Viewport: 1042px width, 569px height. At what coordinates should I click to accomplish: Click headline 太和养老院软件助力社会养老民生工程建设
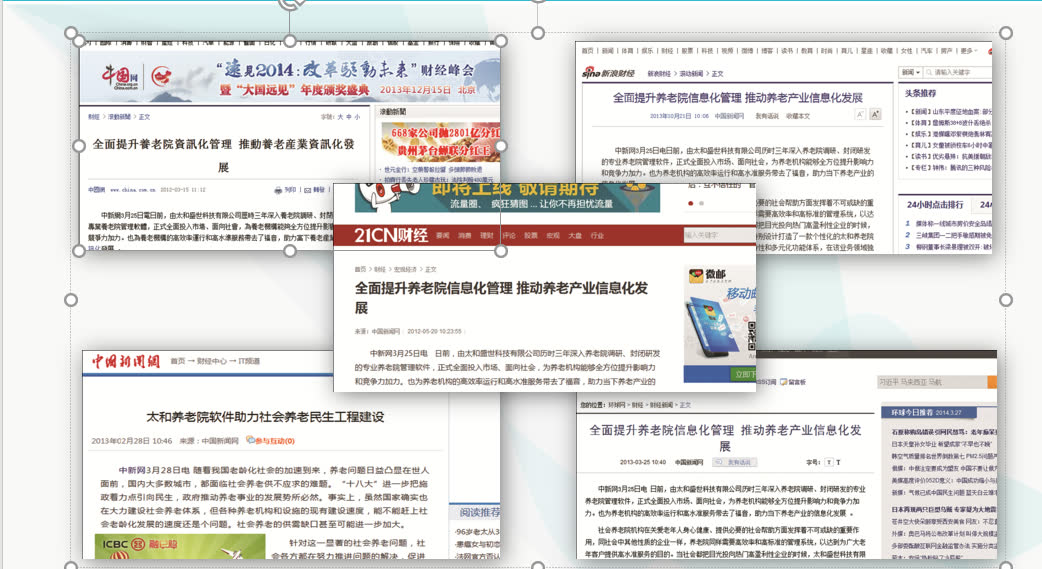[x=265, y=417]
